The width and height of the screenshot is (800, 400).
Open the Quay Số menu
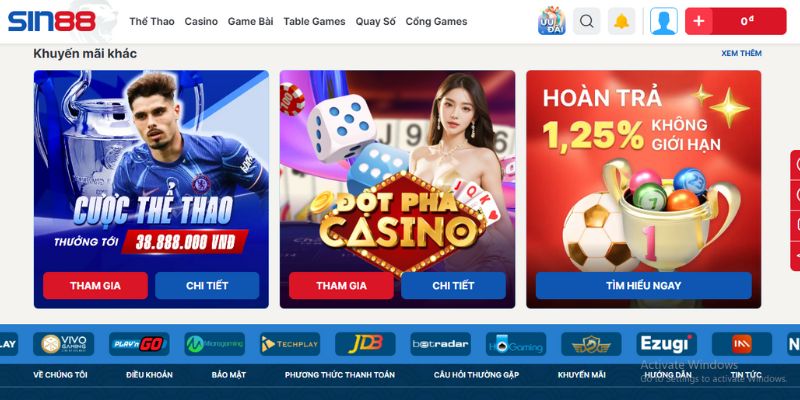[376, 21]
